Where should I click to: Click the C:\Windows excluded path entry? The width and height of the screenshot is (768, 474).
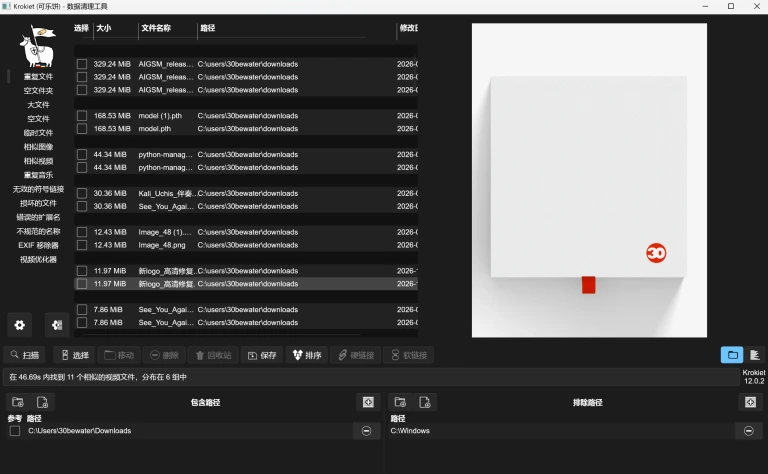pos(410,431)
